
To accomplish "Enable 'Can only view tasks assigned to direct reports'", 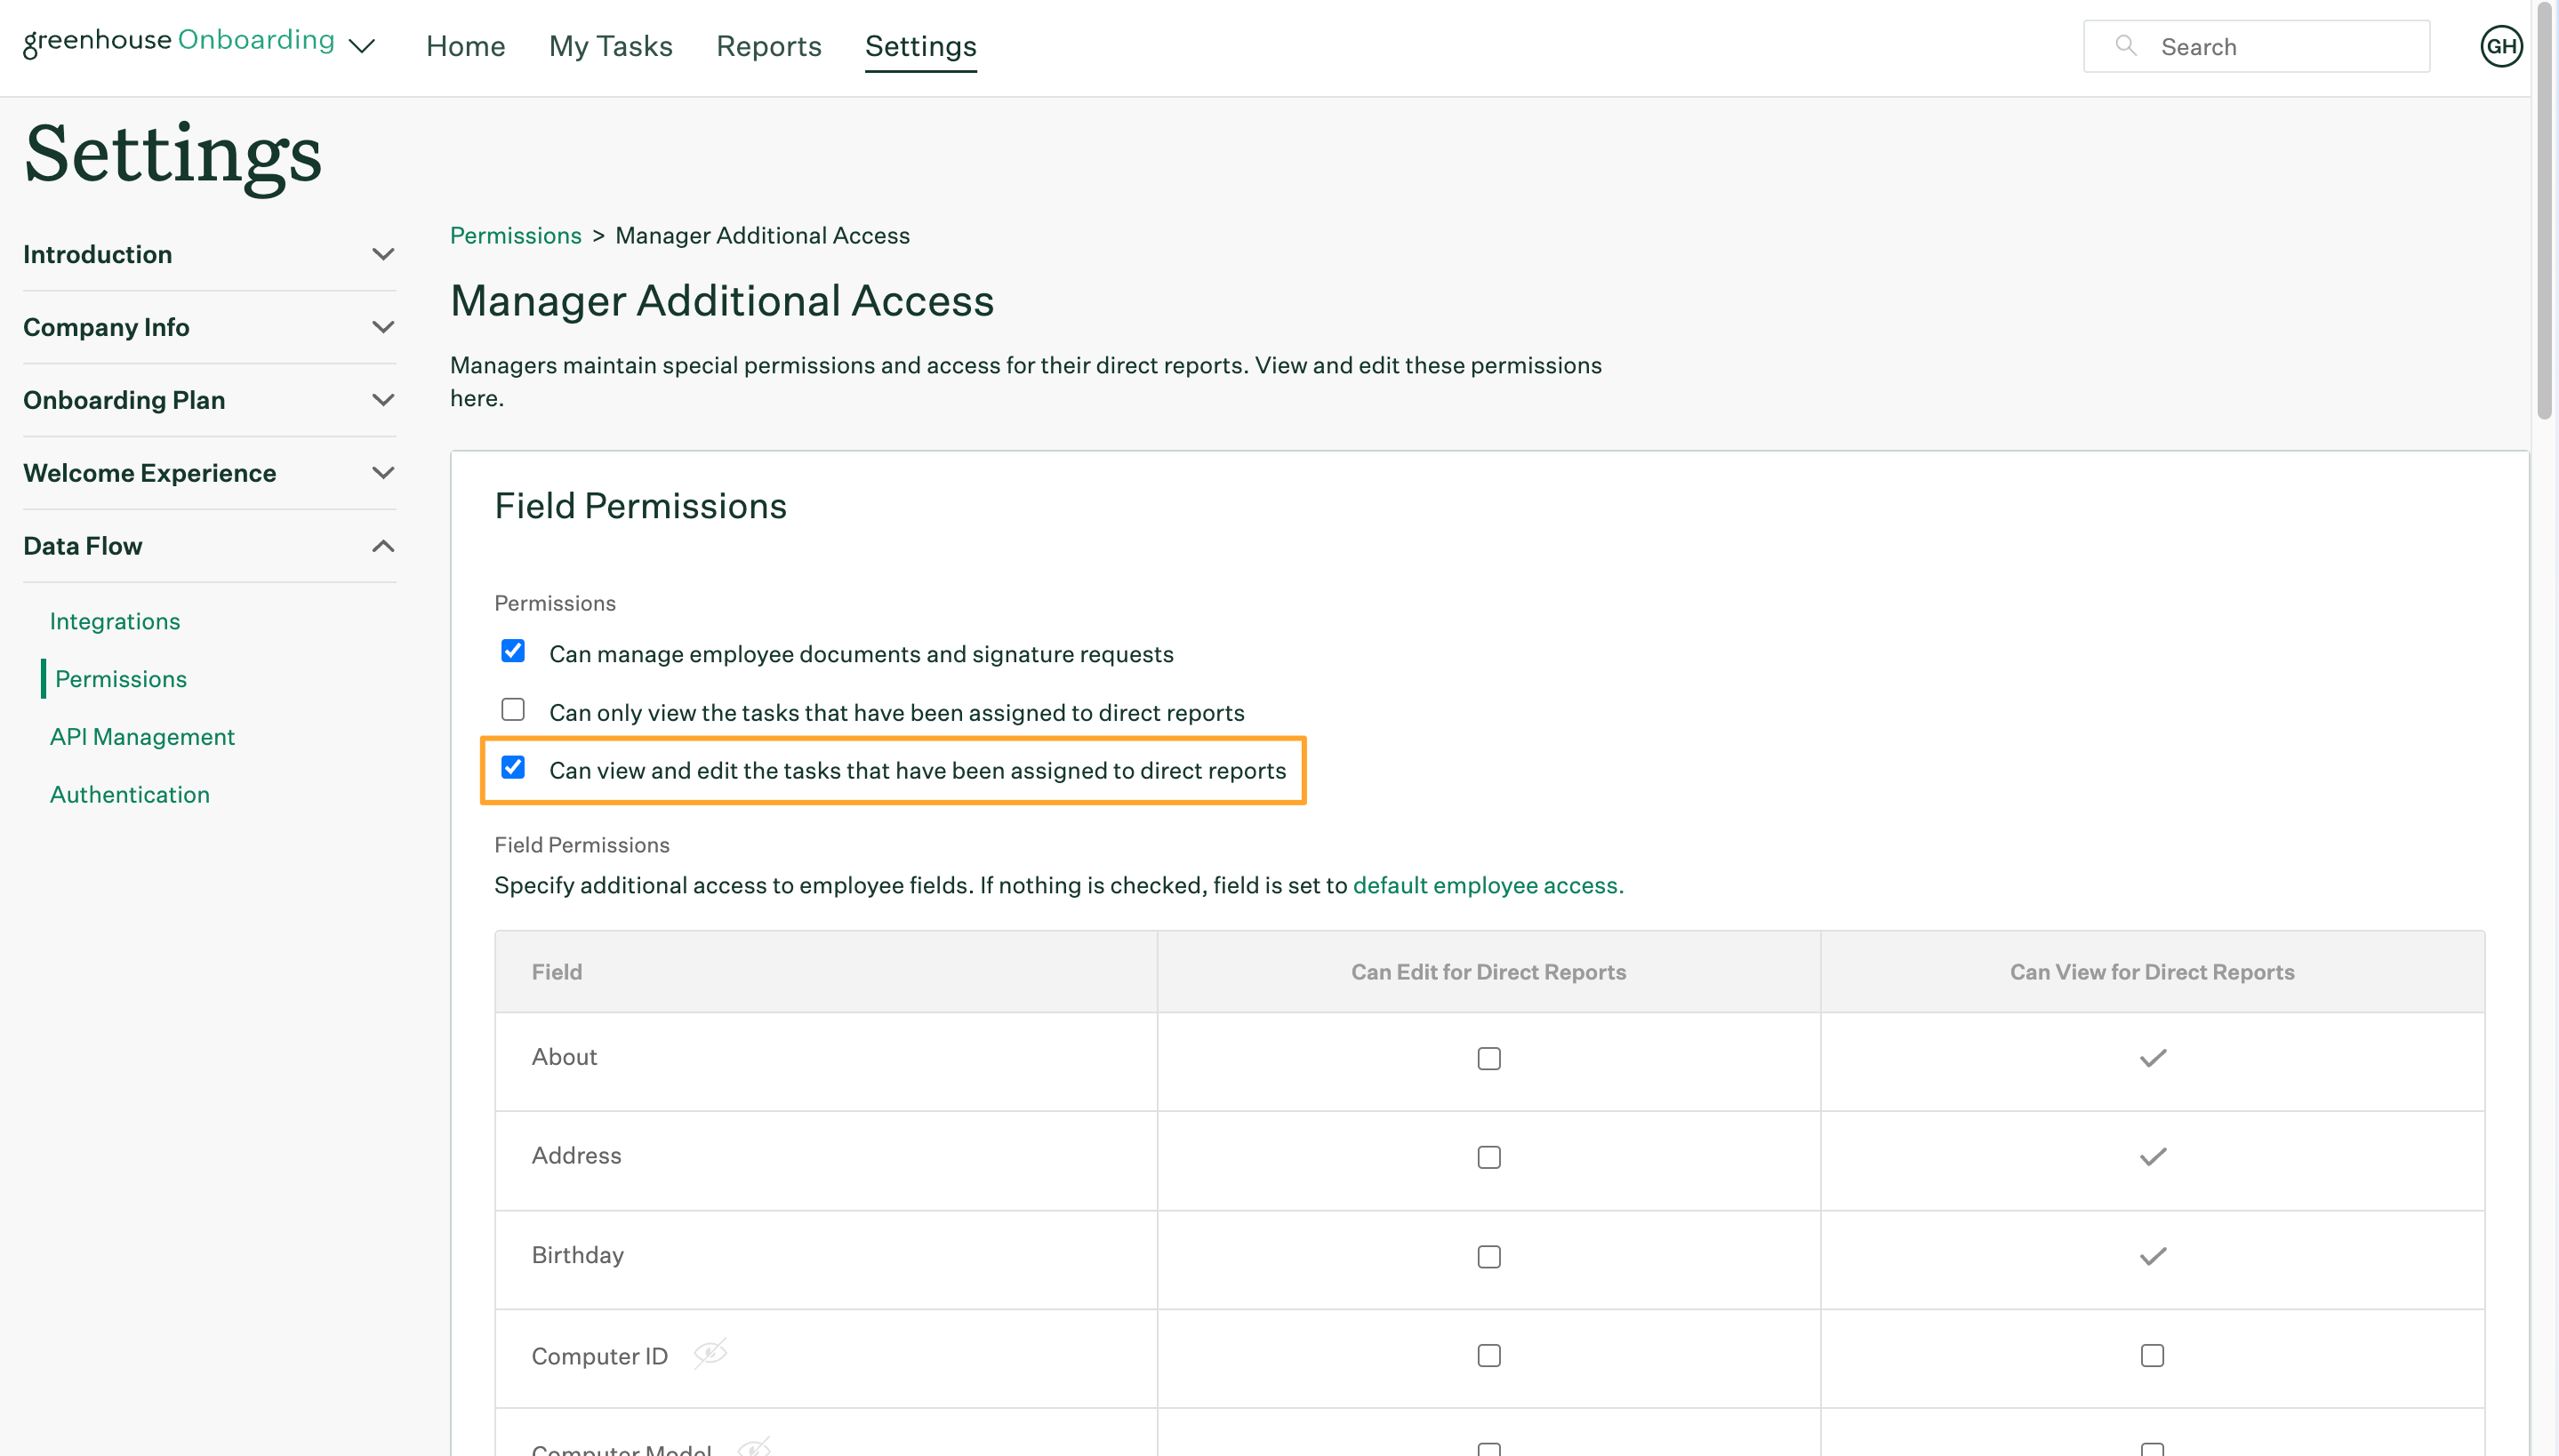I will click(x=511, y=709).
